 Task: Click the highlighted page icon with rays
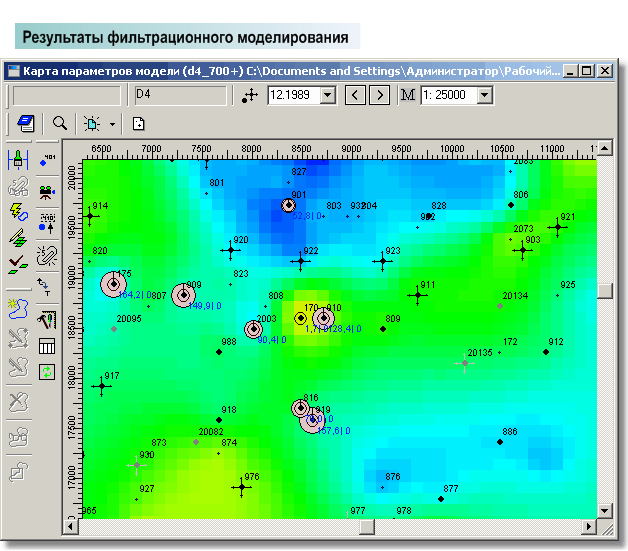pyautogui.click(x=92, y=124)
